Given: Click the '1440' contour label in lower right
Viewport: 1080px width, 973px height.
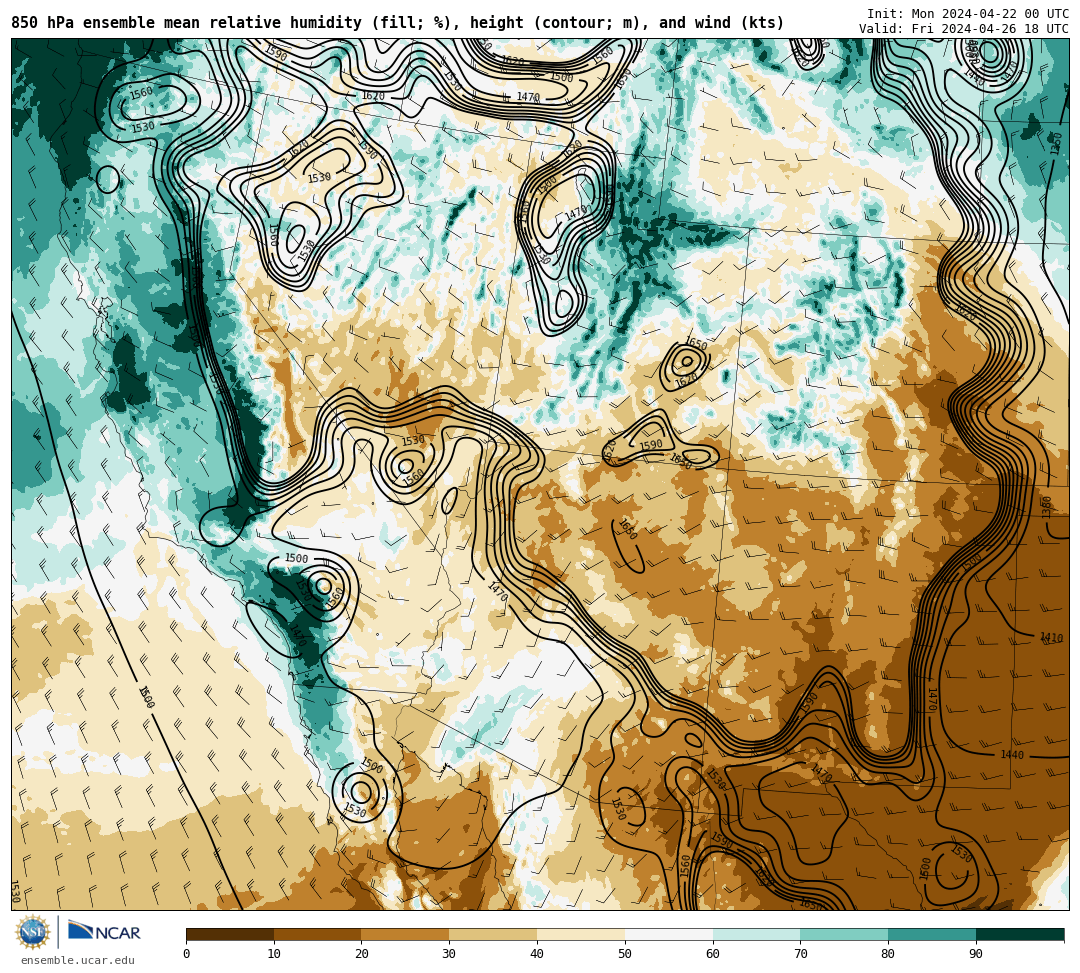Looking at the screenshot, I should click(1012, 755).
